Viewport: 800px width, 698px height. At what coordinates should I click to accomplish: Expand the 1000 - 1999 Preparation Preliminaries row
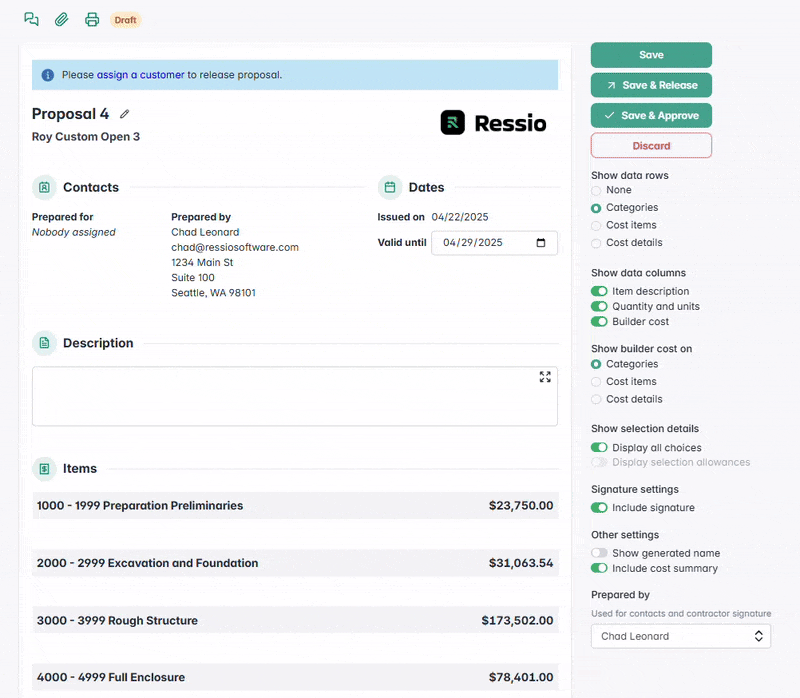click(x=294, y=506)
